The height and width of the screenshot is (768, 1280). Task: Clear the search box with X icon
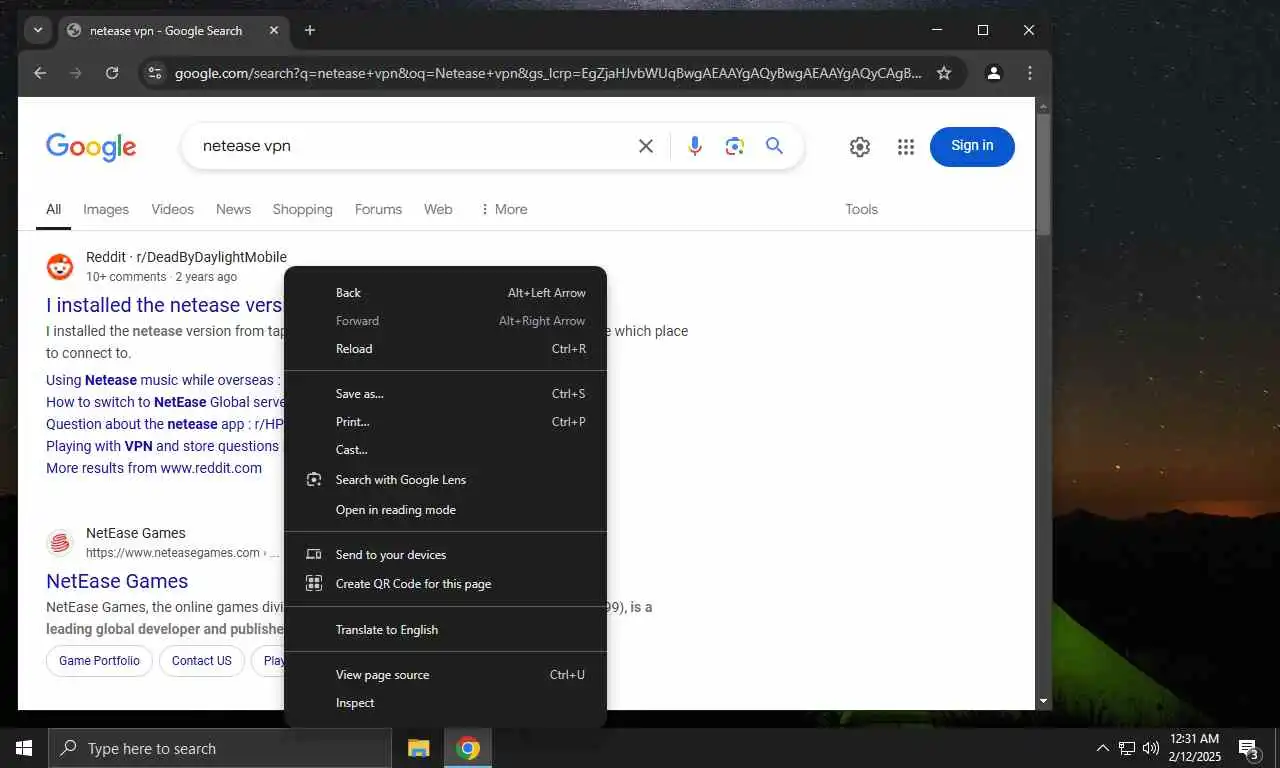(x=646, y=146)
